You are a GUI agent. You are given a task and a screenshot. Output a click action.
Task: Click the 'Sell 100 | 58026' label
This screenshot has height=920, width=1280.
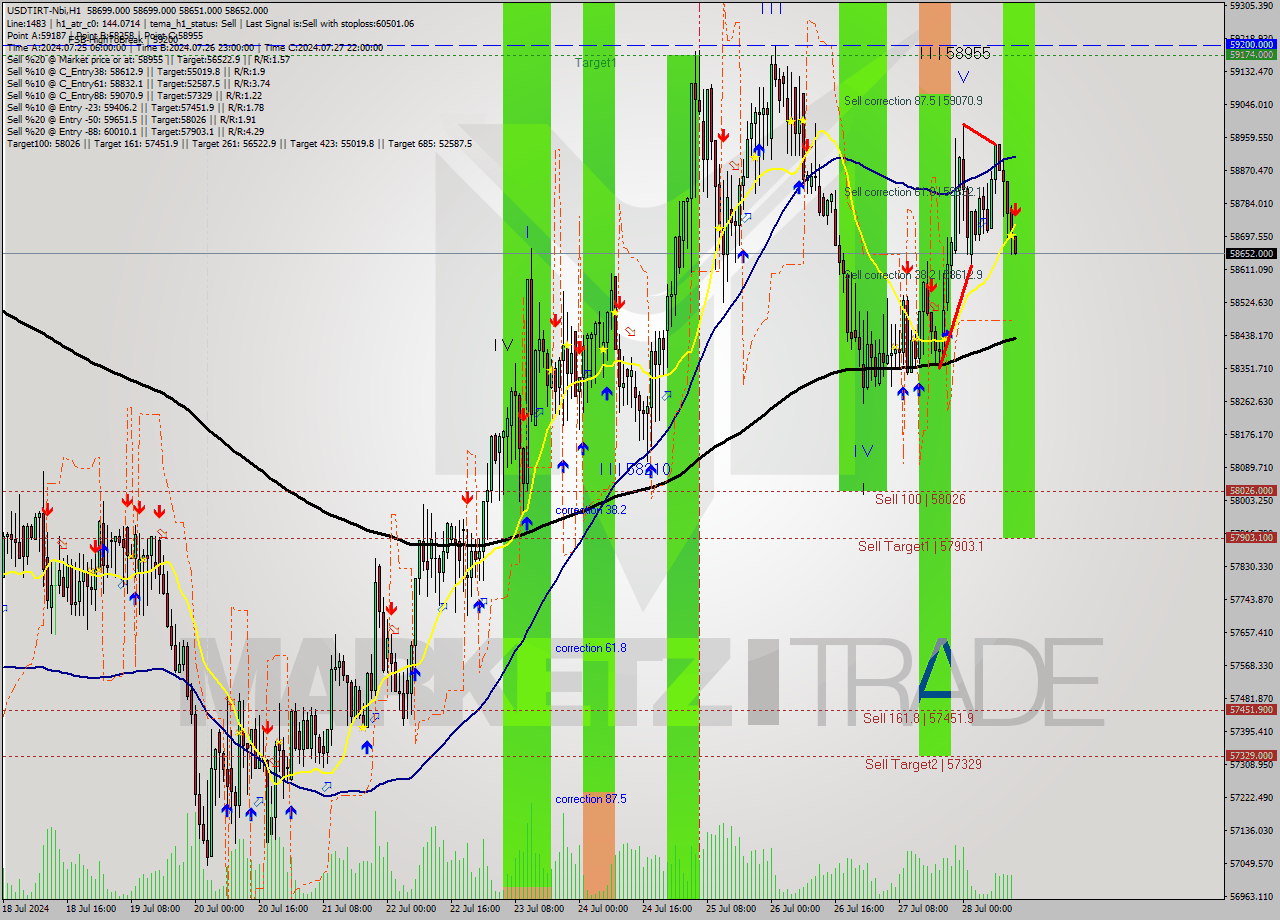click(x=920, y=499)
